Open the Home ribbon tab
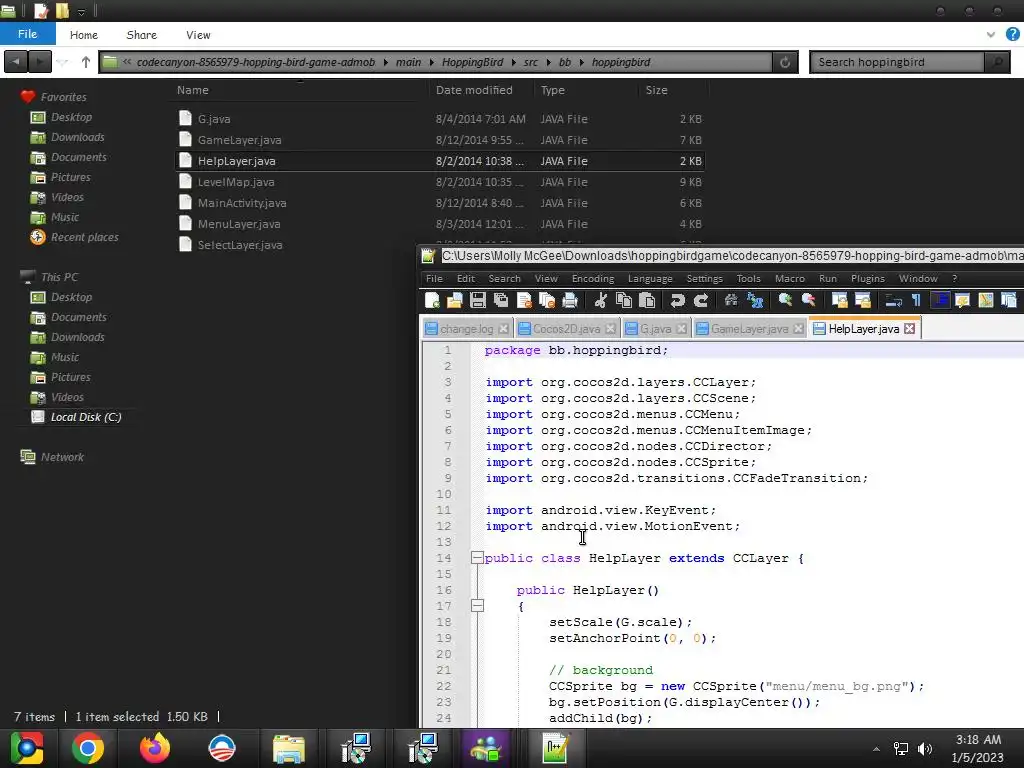 click(x=84, y=35)
